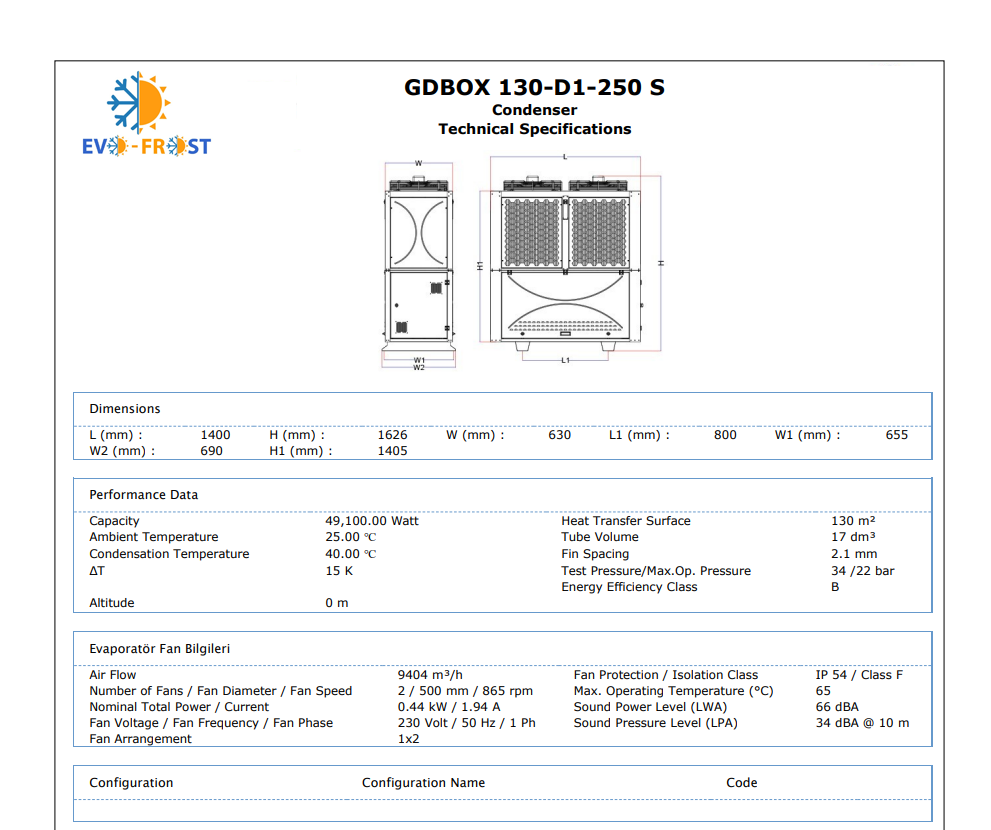Select the fan arrangement value "1x2"
Viewport: 991px width, 830px height.
point(408,739)
